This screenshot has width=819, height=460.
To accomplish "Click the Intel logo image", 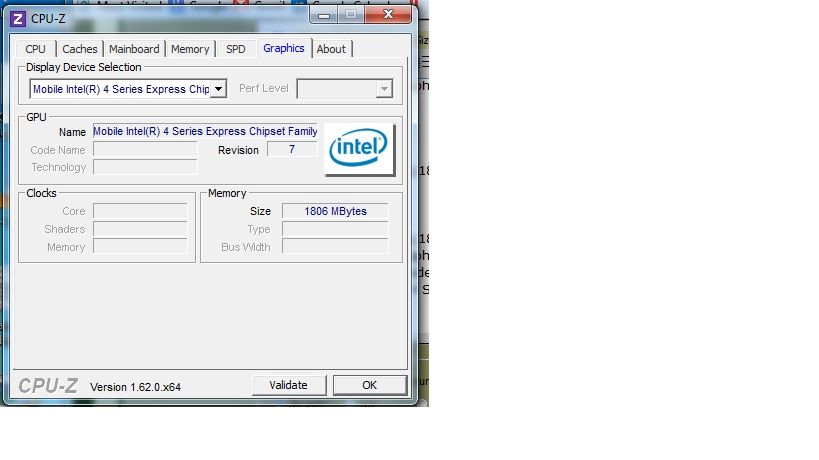I will click(360, 150).
